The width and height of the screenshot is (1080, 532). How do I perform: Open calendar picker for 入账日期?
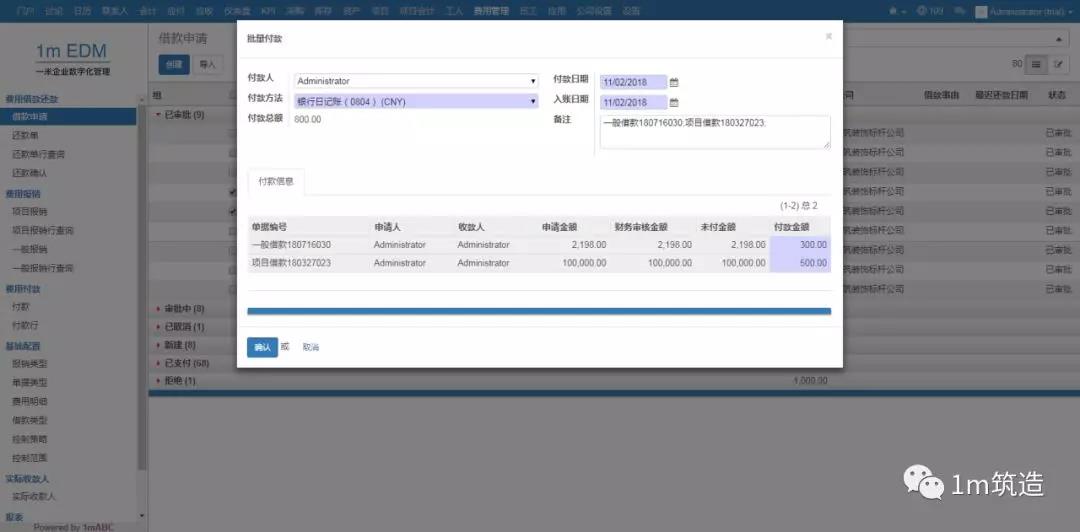674,102
